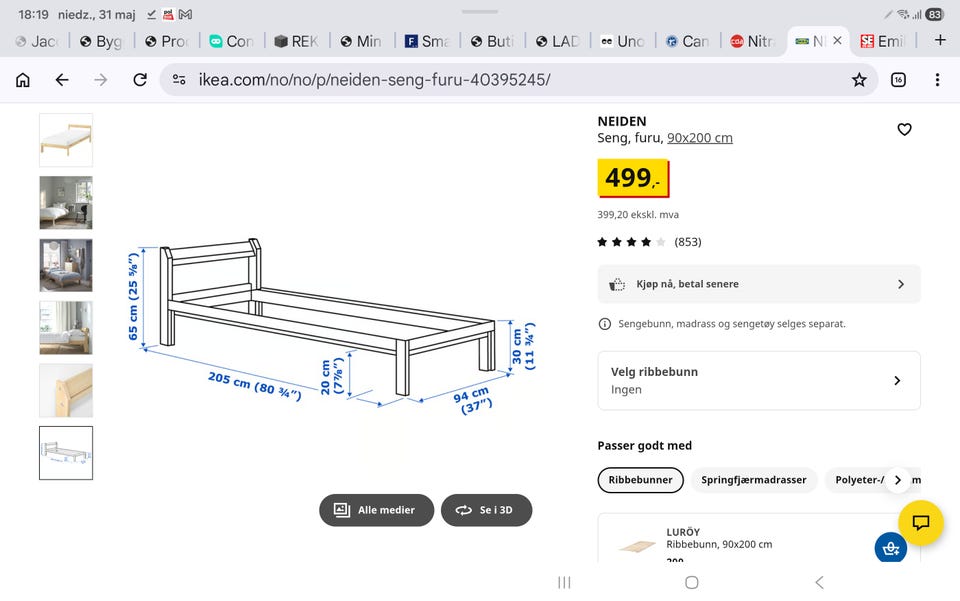The height and width of the screenshot is (601, 960).
Task: Click the main dimensions drawing
Action: [x=331, y=327]
